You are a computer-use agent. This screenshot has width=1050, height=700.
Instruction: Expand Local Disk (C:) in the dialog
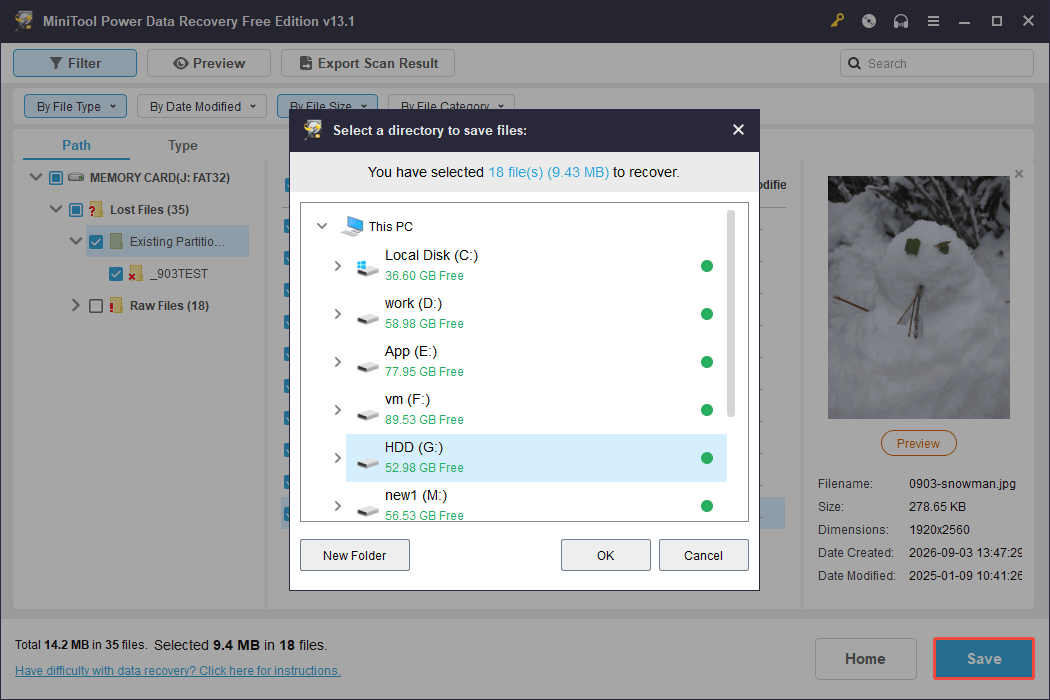pyautogui.click(x=338, y=266)
